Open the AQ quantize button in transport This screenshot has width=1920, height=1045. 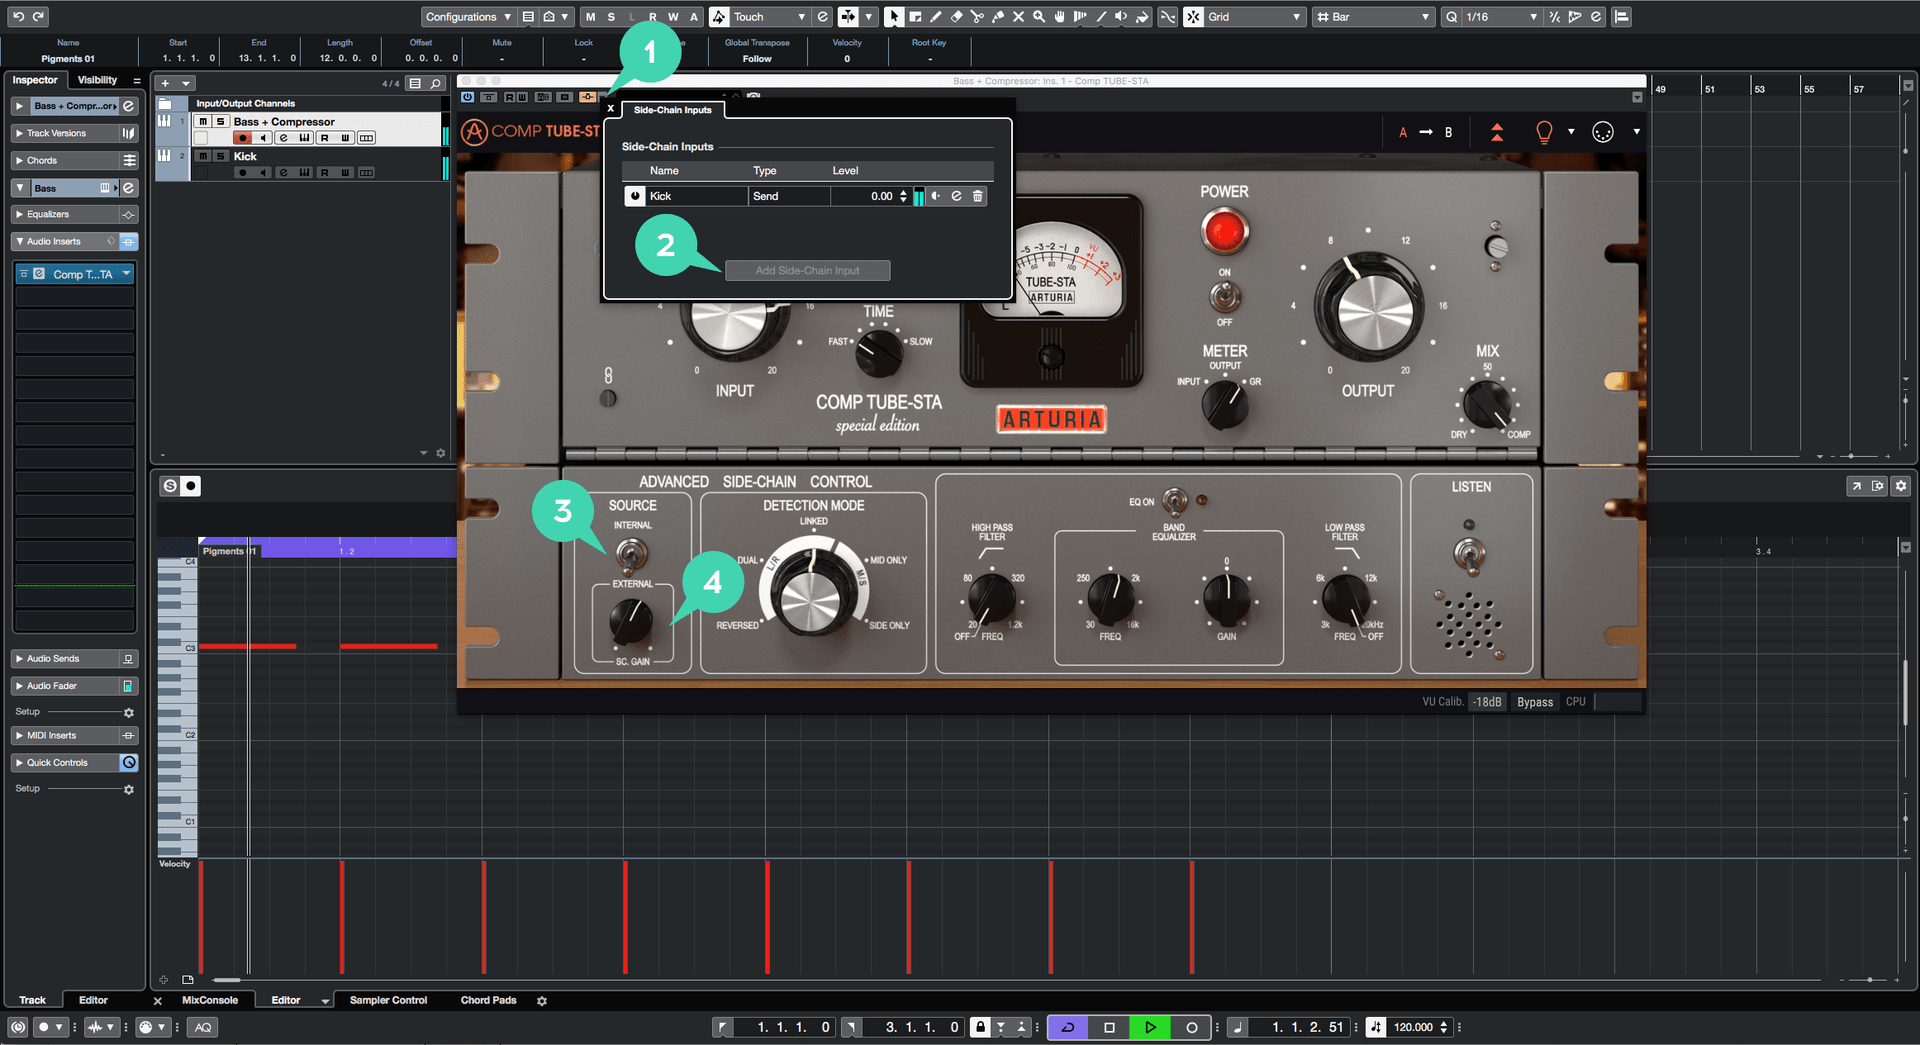pyautogui.click(x=203, y=1027)
